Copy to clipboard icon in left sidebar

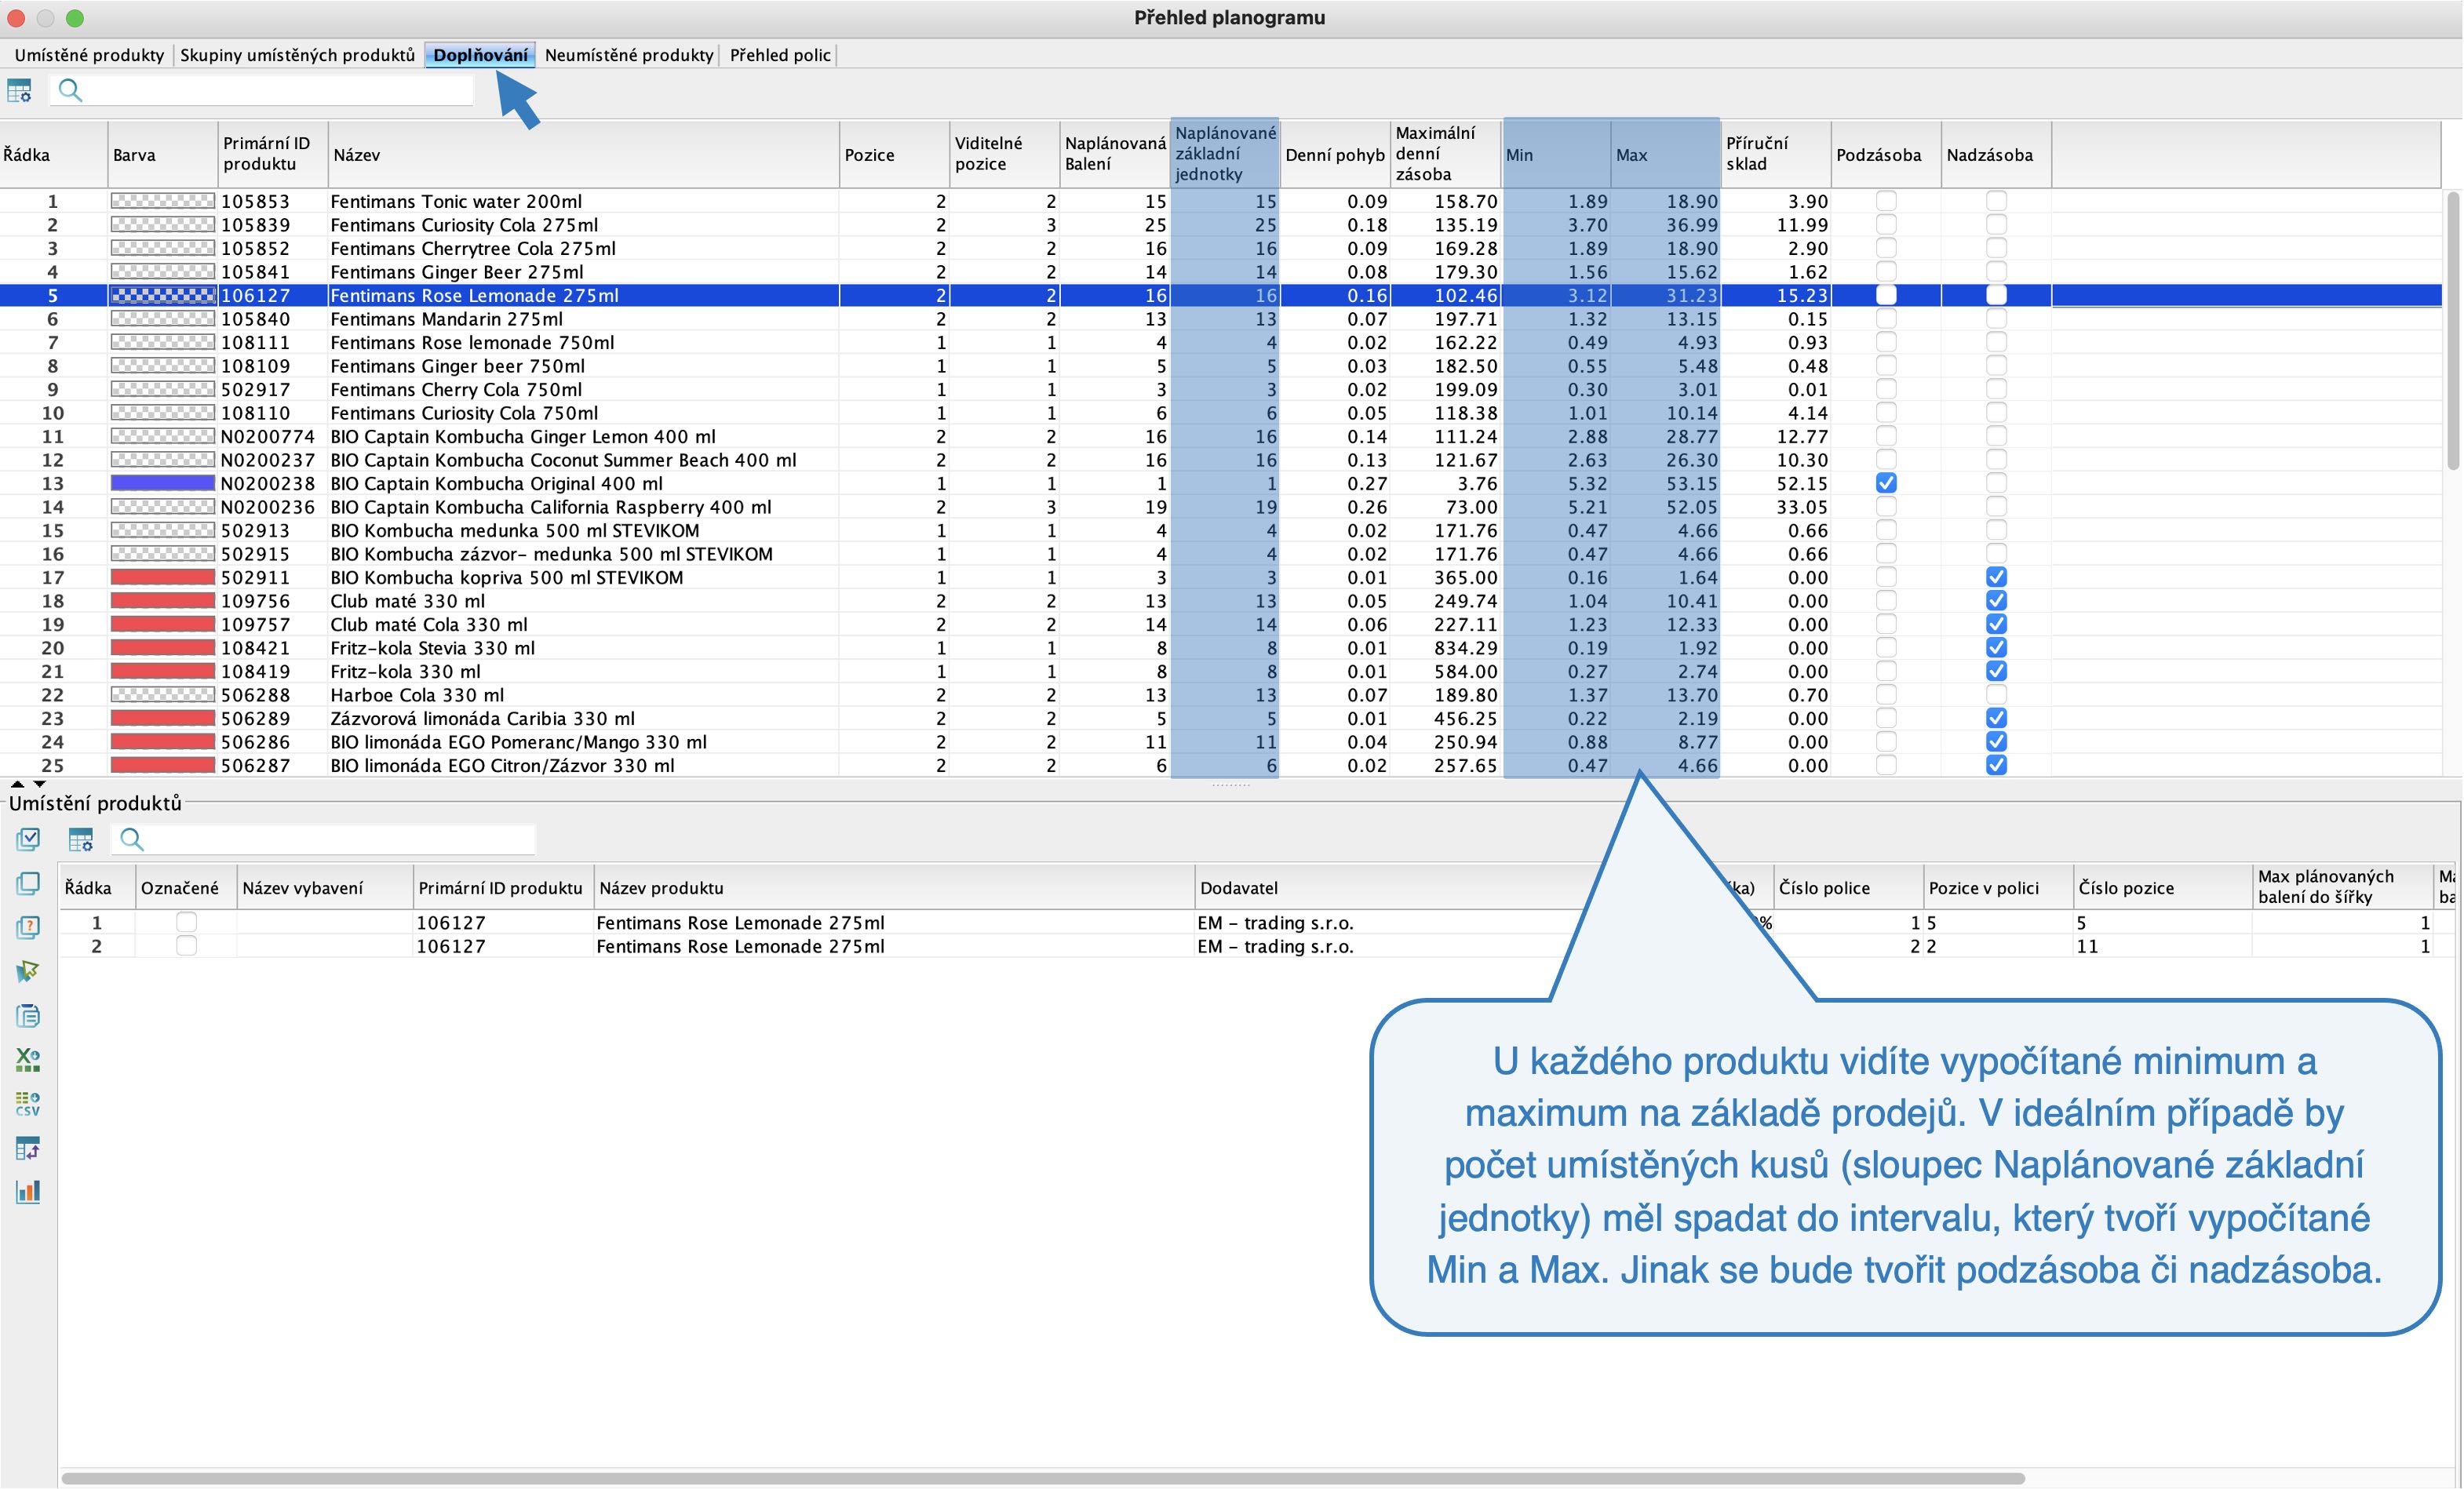point(28,1016)
